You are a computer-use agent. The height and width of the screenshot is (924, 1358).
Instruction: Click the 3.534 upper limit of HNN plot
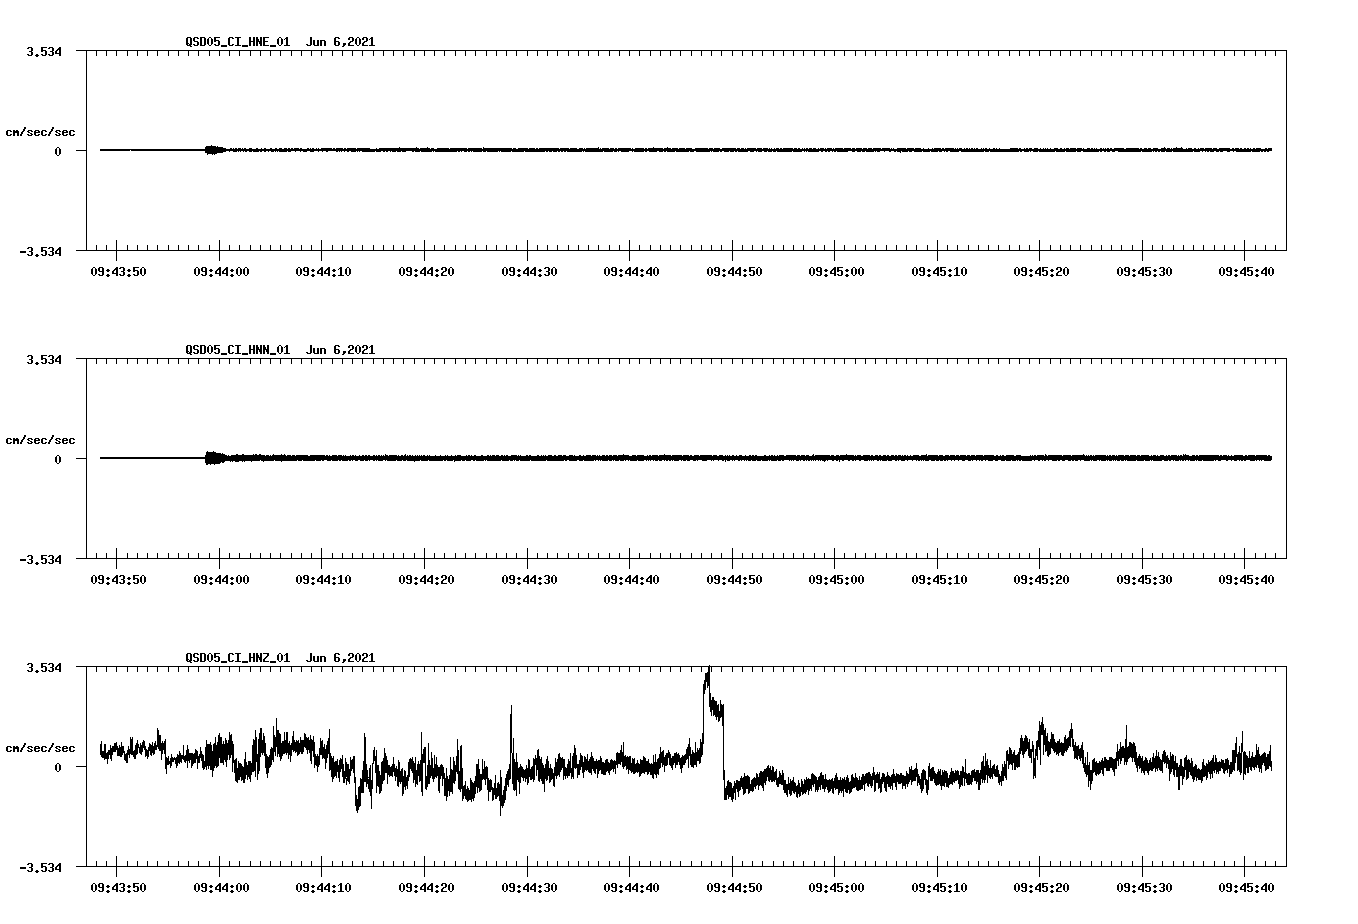point(44,359)
